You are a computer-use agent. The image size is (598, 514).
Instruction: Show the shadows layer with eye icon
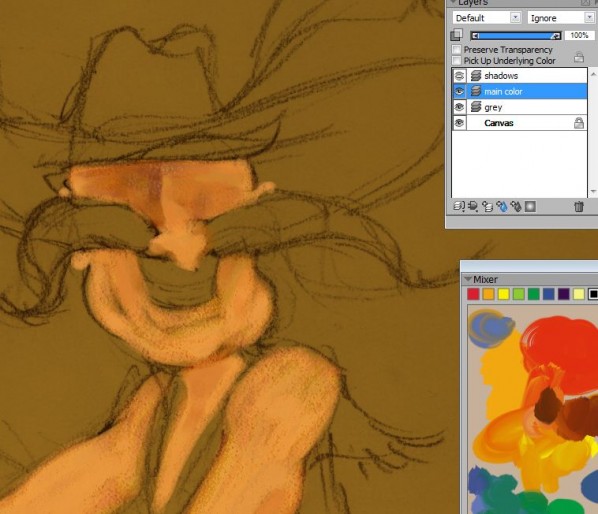pos(459,75)
